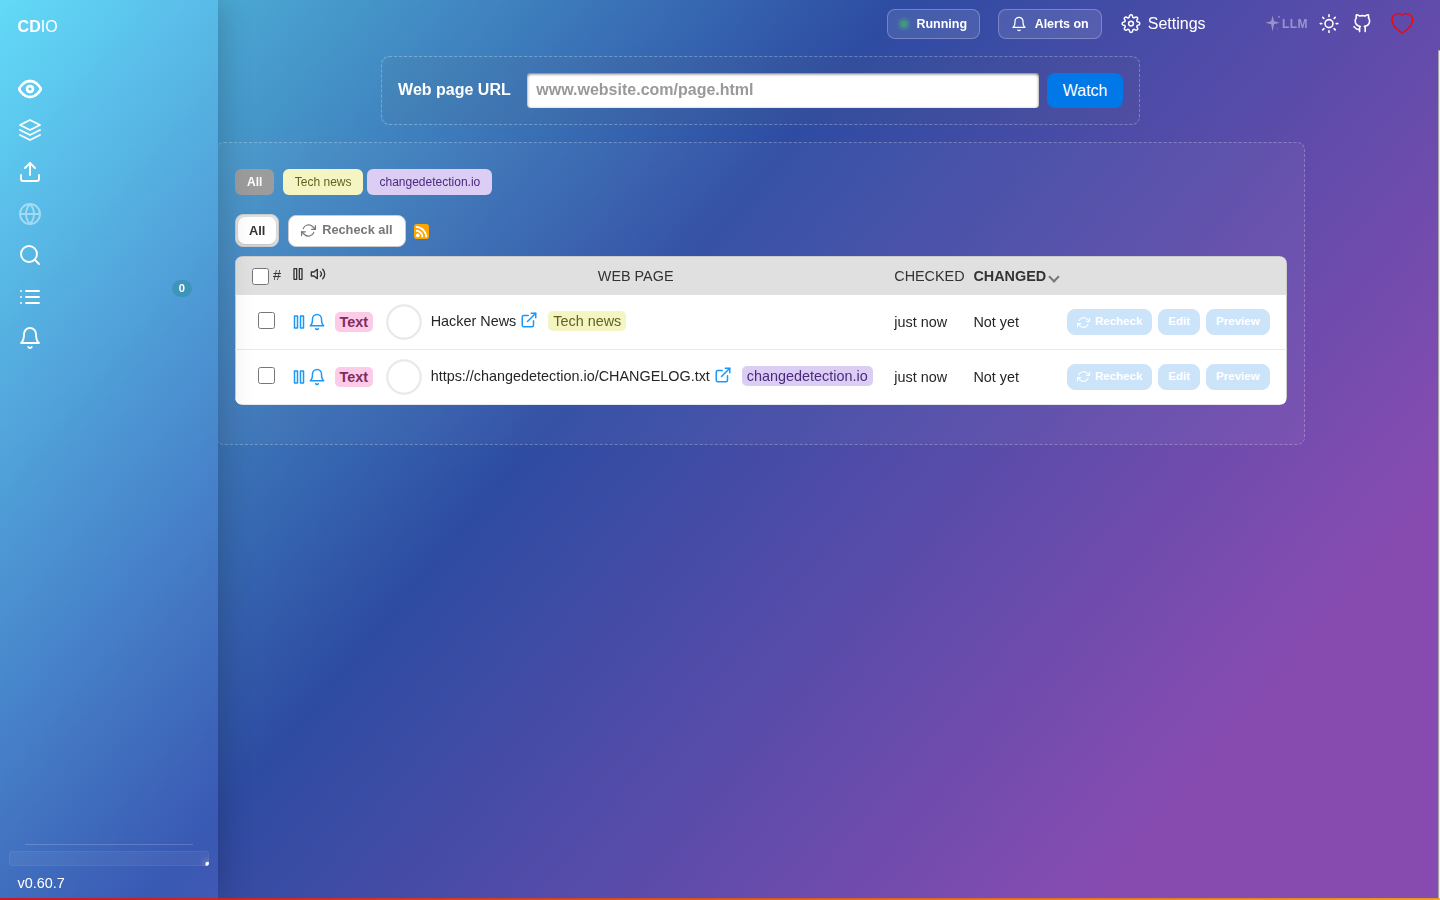
Task: Click Recheck all button
Action: [x=347, y=231]
